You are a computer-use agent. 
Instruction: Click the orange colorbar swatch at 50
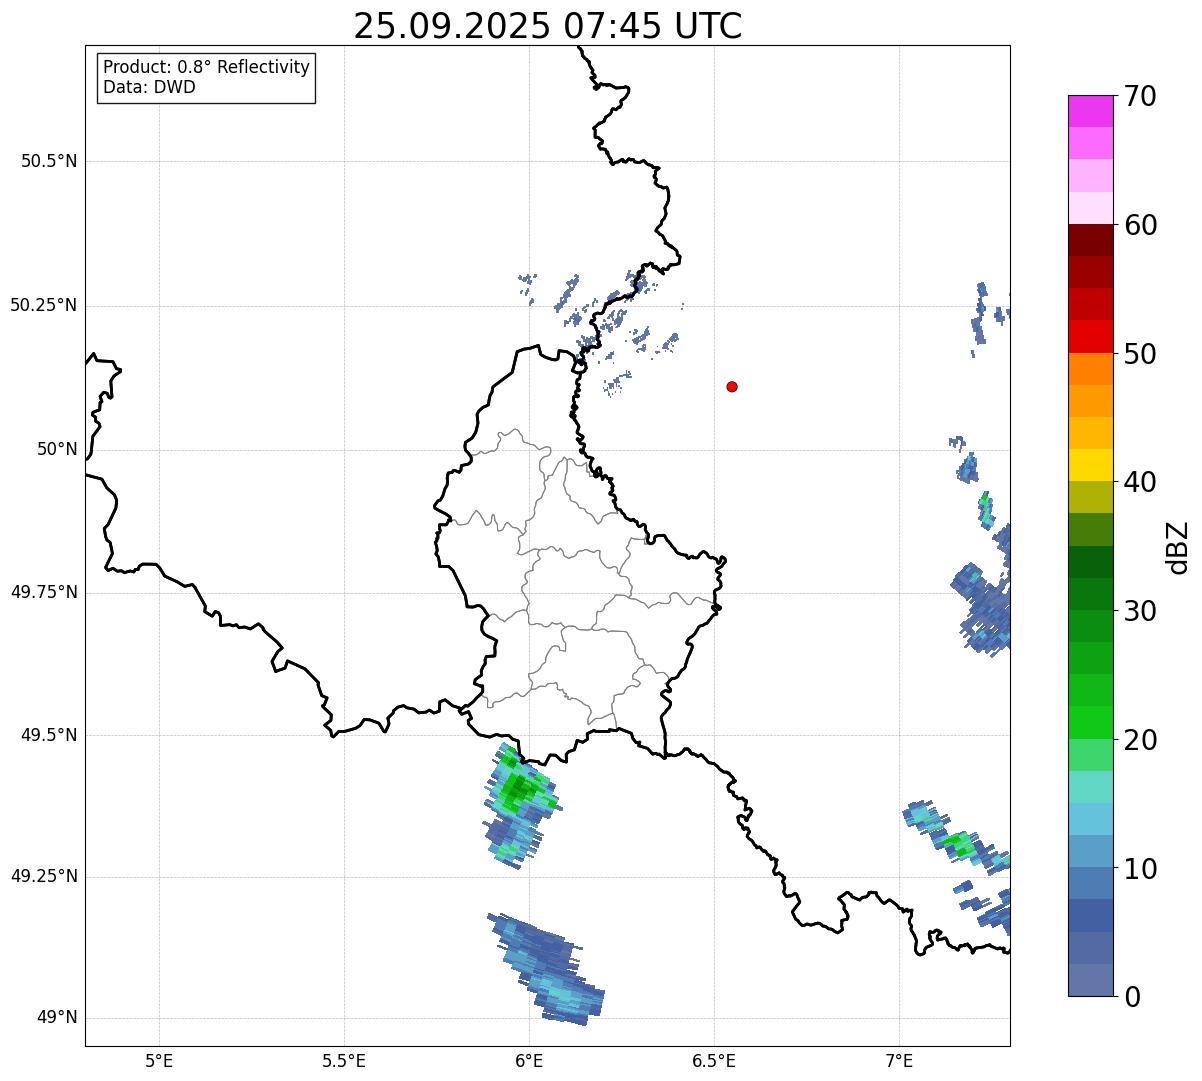click(x=1090, y=369)
